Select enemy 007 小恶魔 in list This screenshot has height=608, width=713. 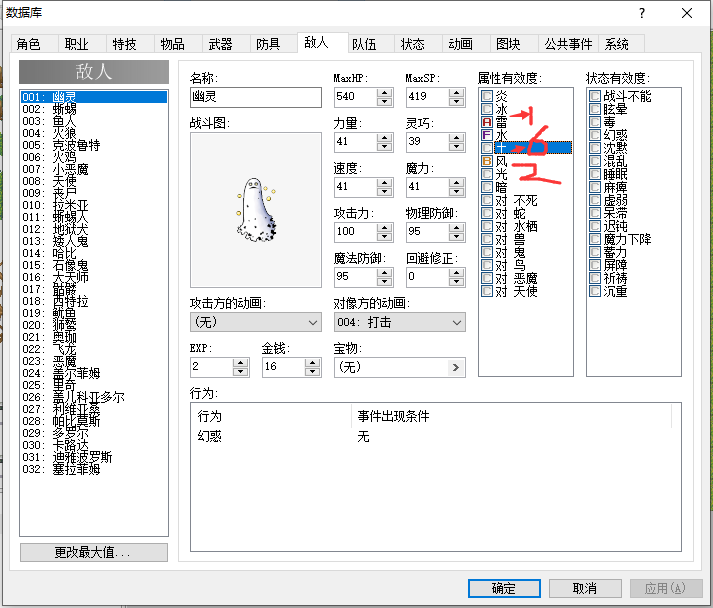(94, 169)
